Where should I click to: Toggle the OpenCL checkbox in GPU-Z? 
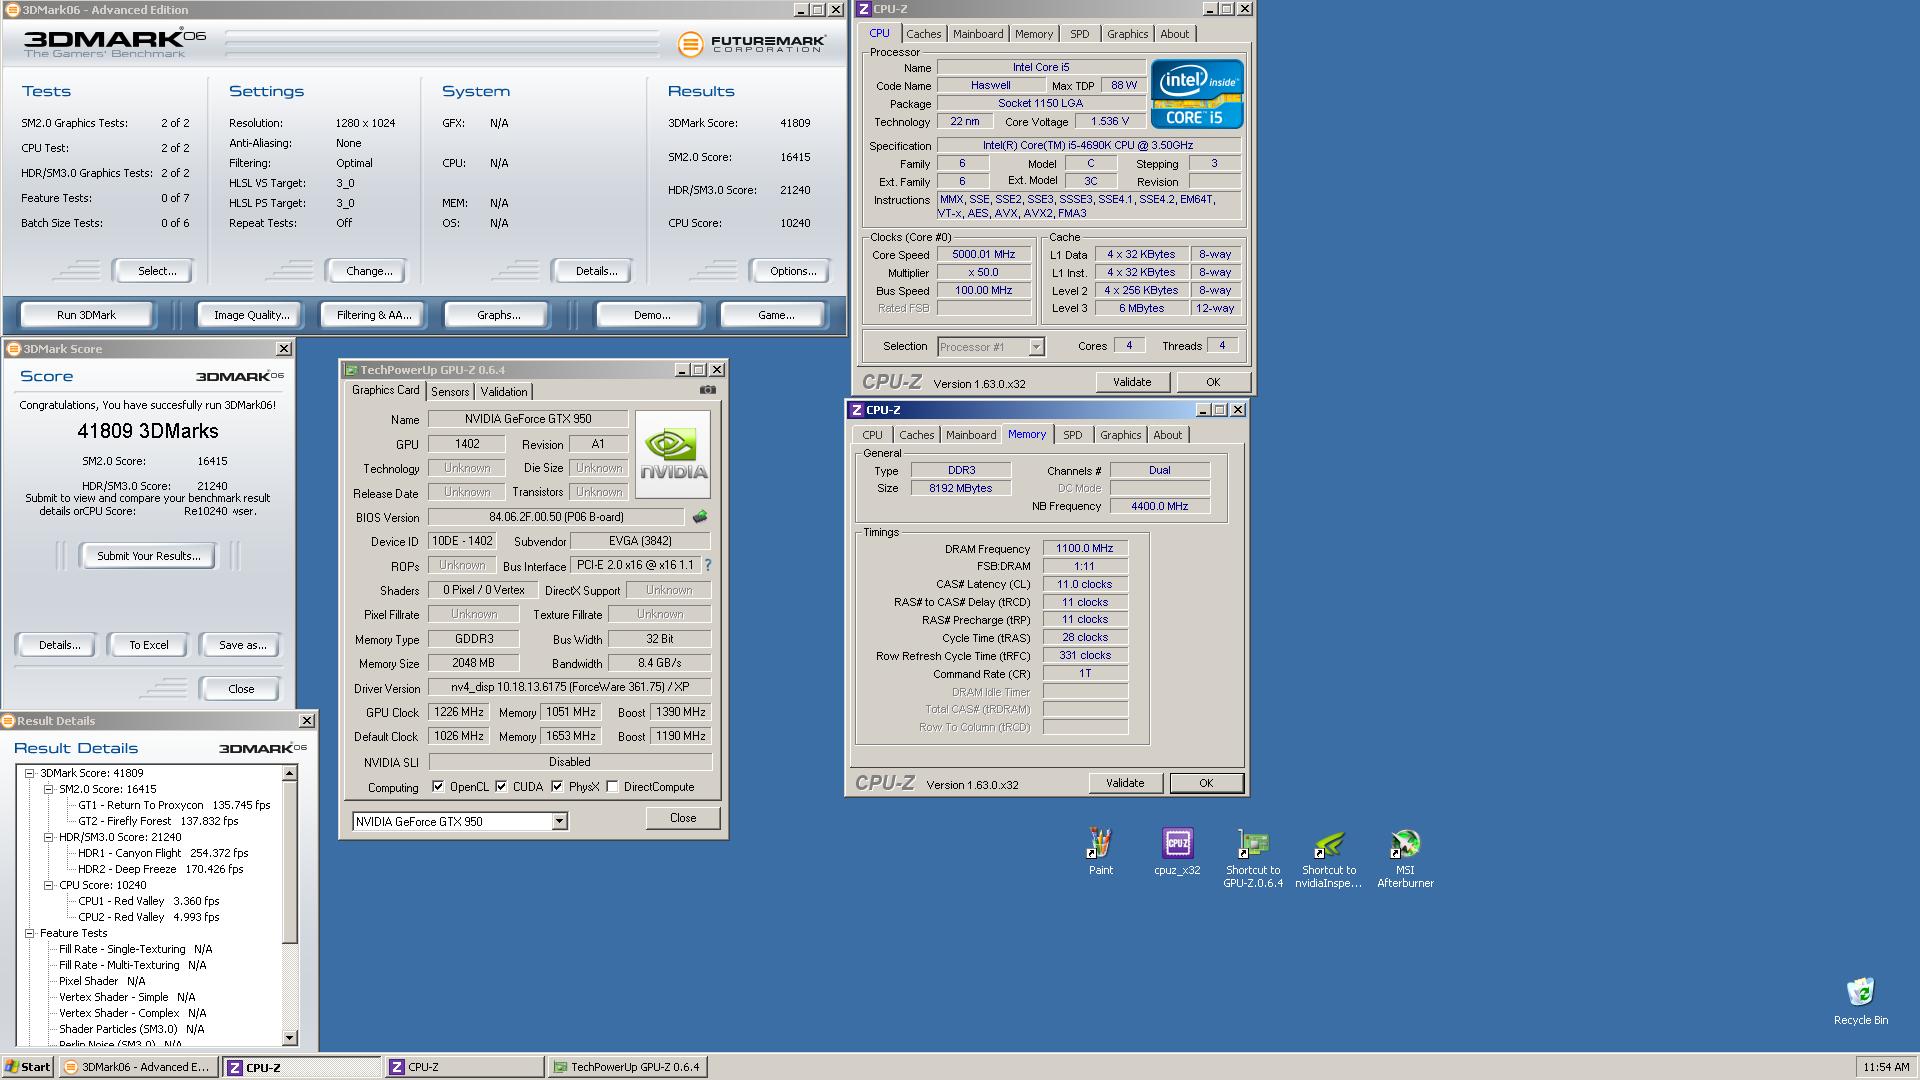tap(438, 787)
